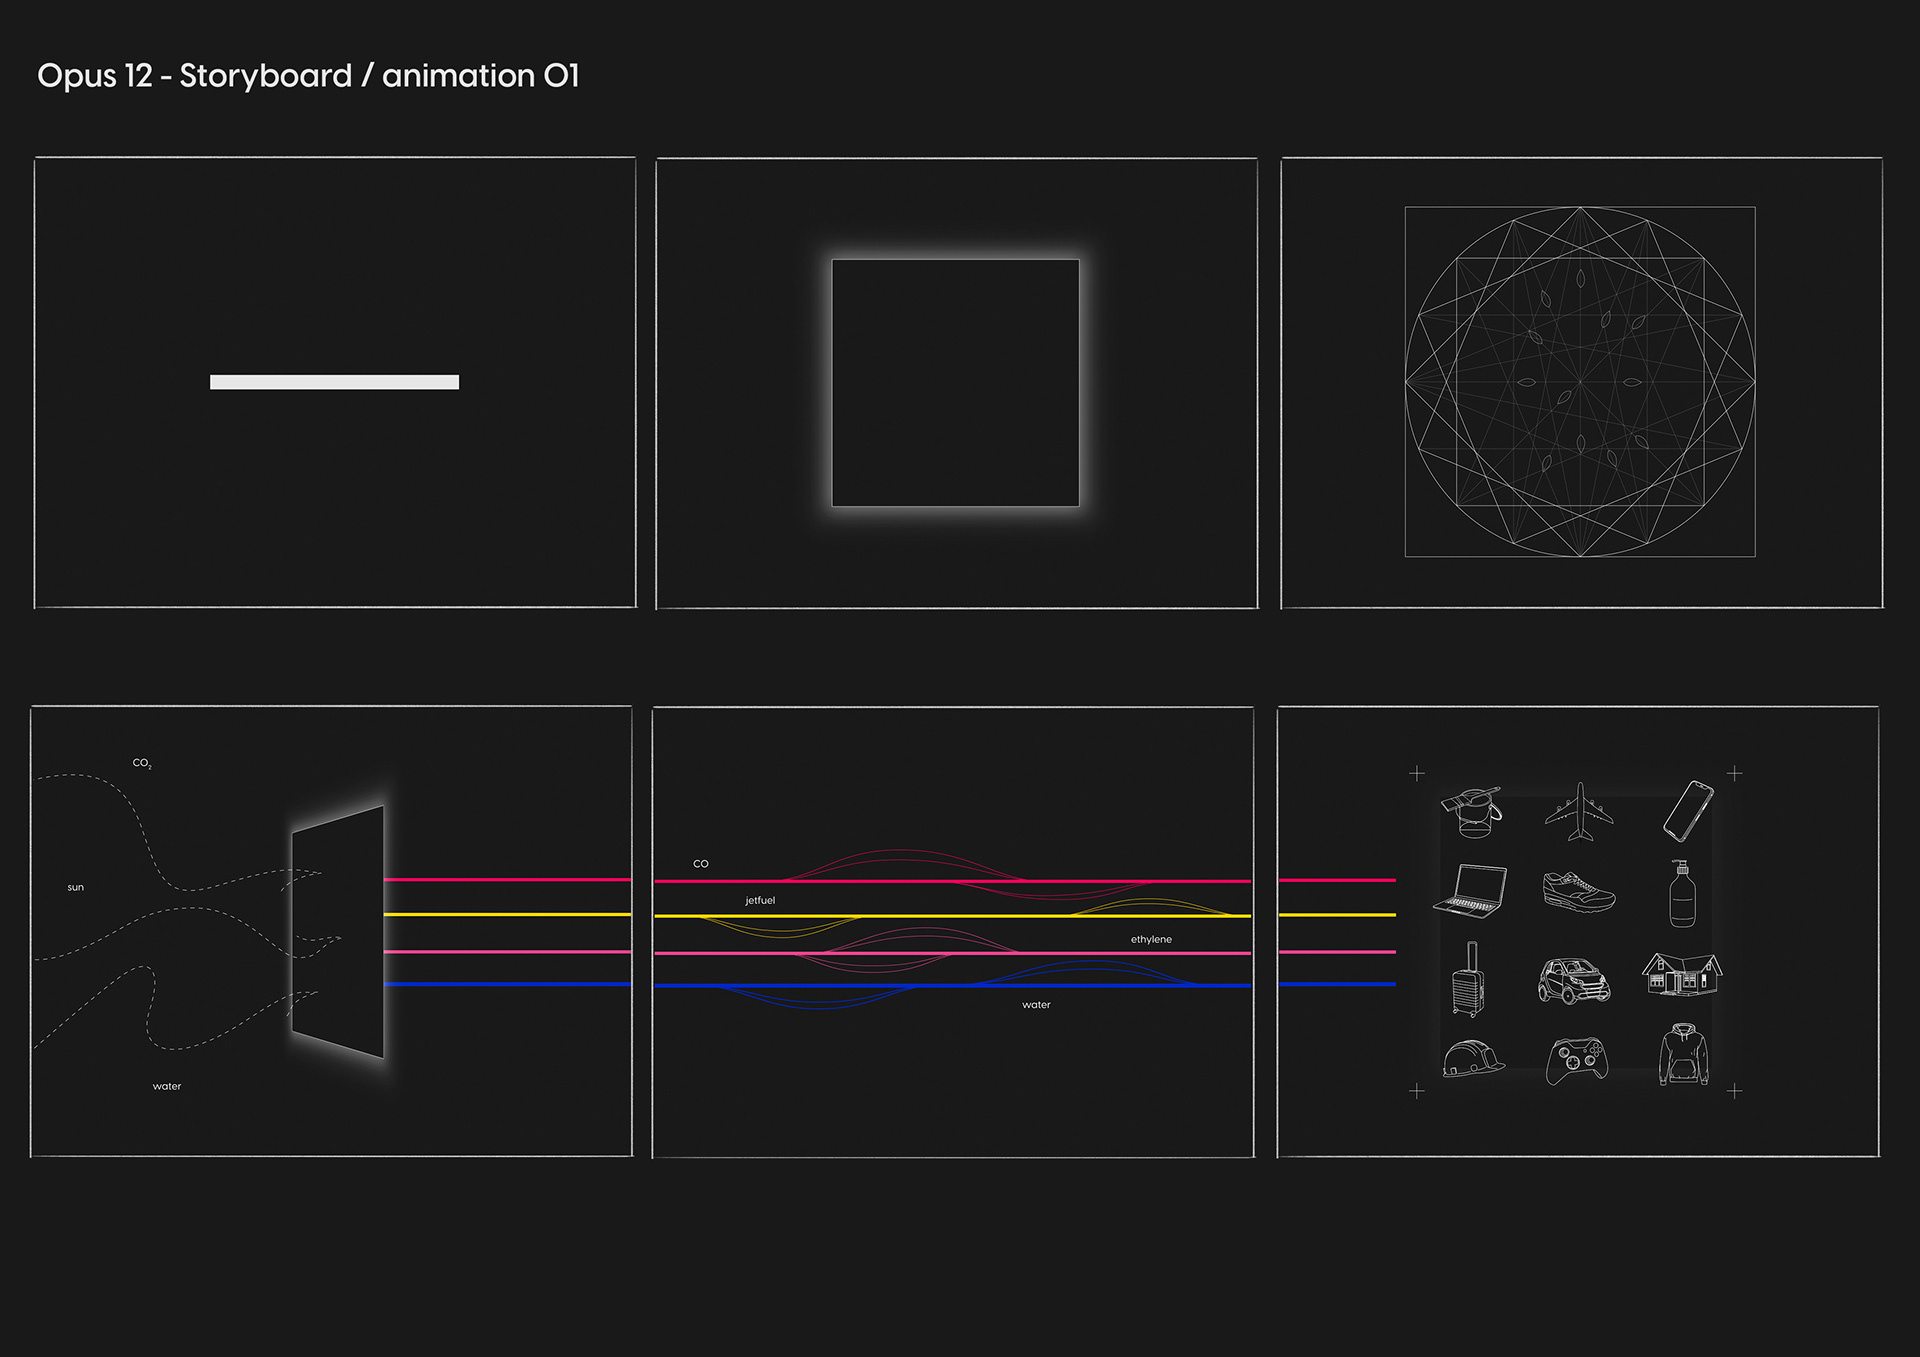This screenshot has height=1357, width=1920.
Task: Click the sneaker shoe icon
Action: click(1579, 891)
